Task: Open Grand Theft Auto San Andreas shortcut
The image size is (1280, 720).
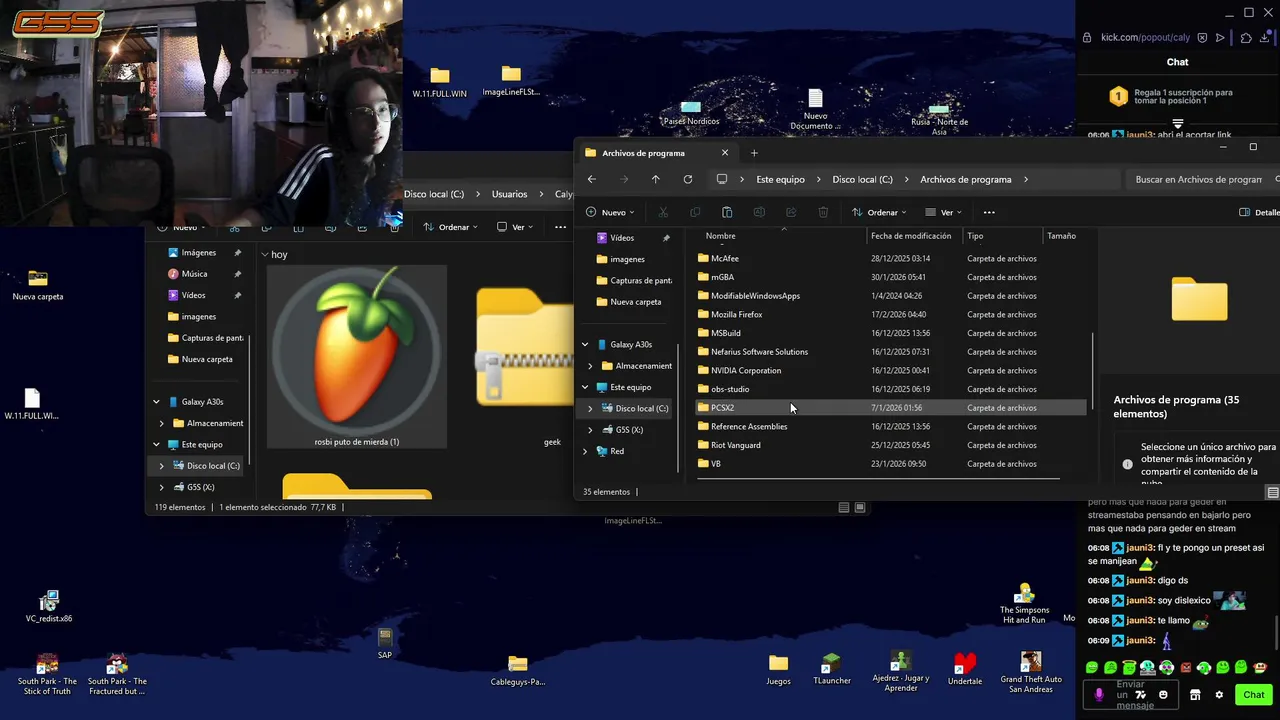Action: 1031,672
